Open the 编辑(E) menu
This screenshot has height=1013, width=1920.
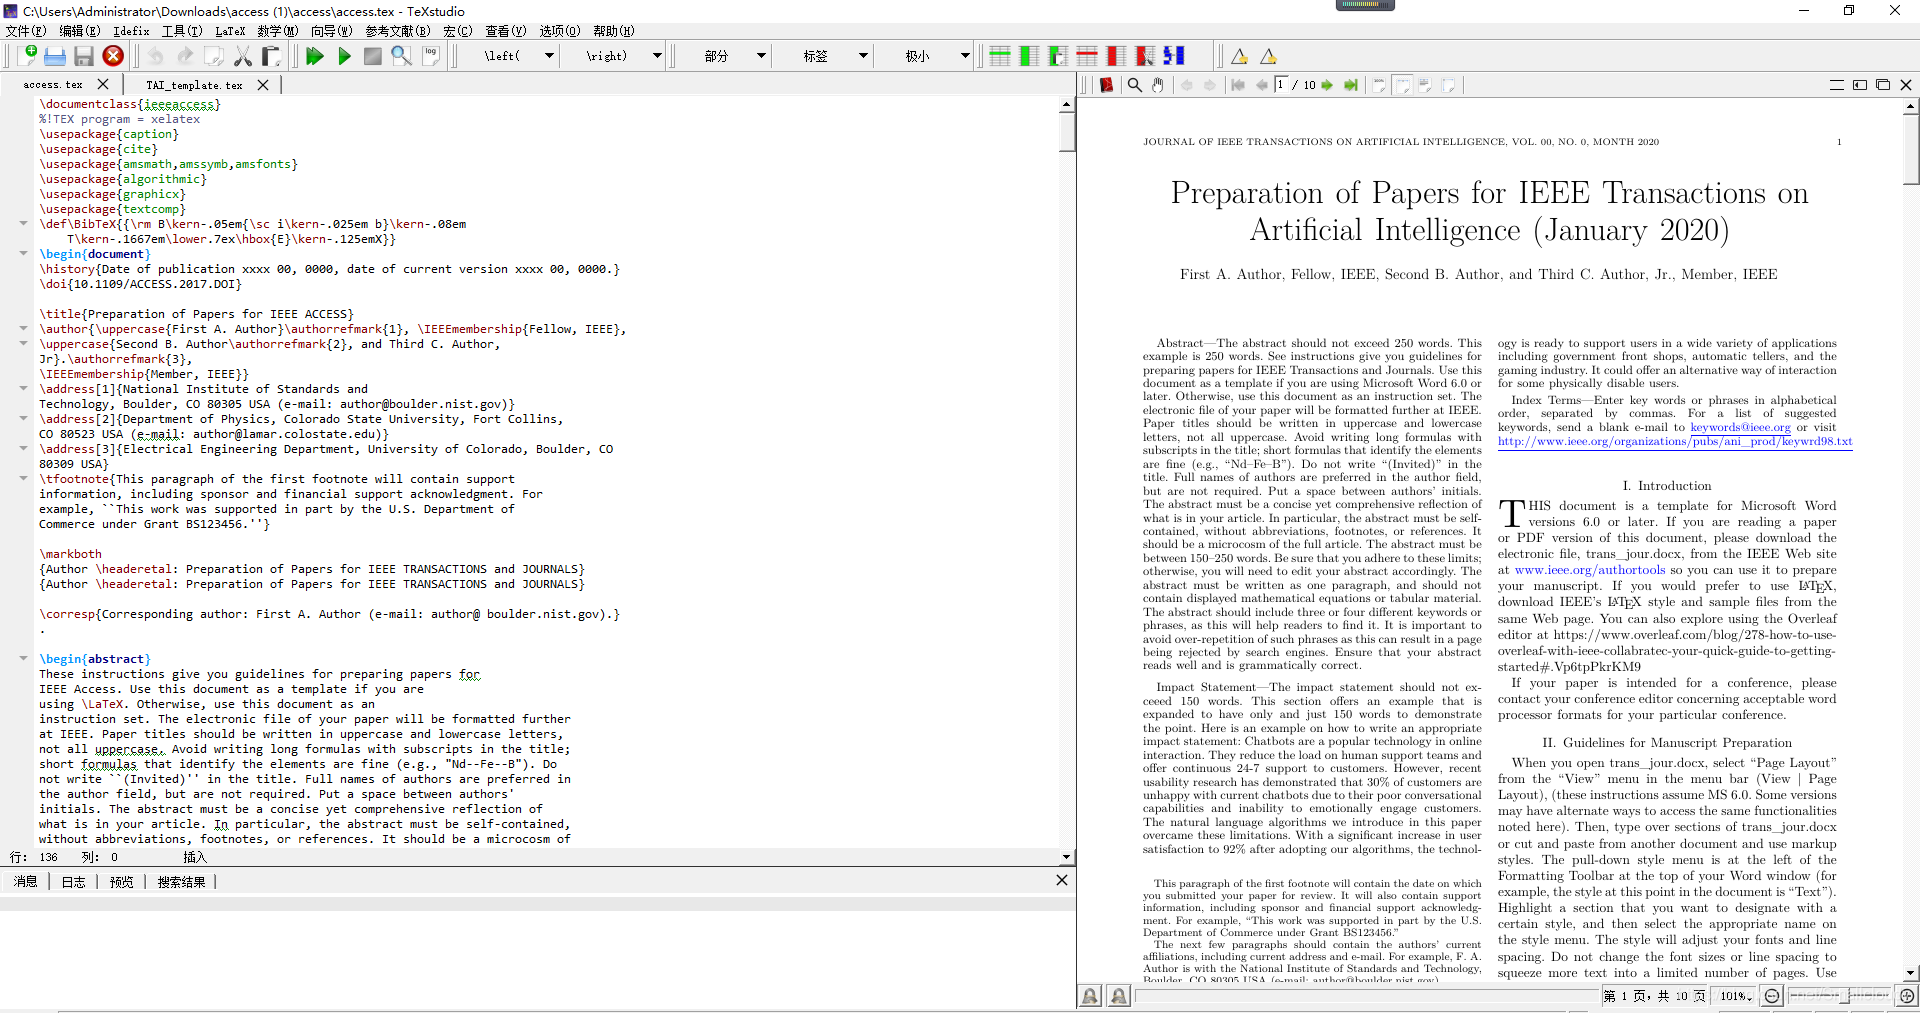coord(79,31)
